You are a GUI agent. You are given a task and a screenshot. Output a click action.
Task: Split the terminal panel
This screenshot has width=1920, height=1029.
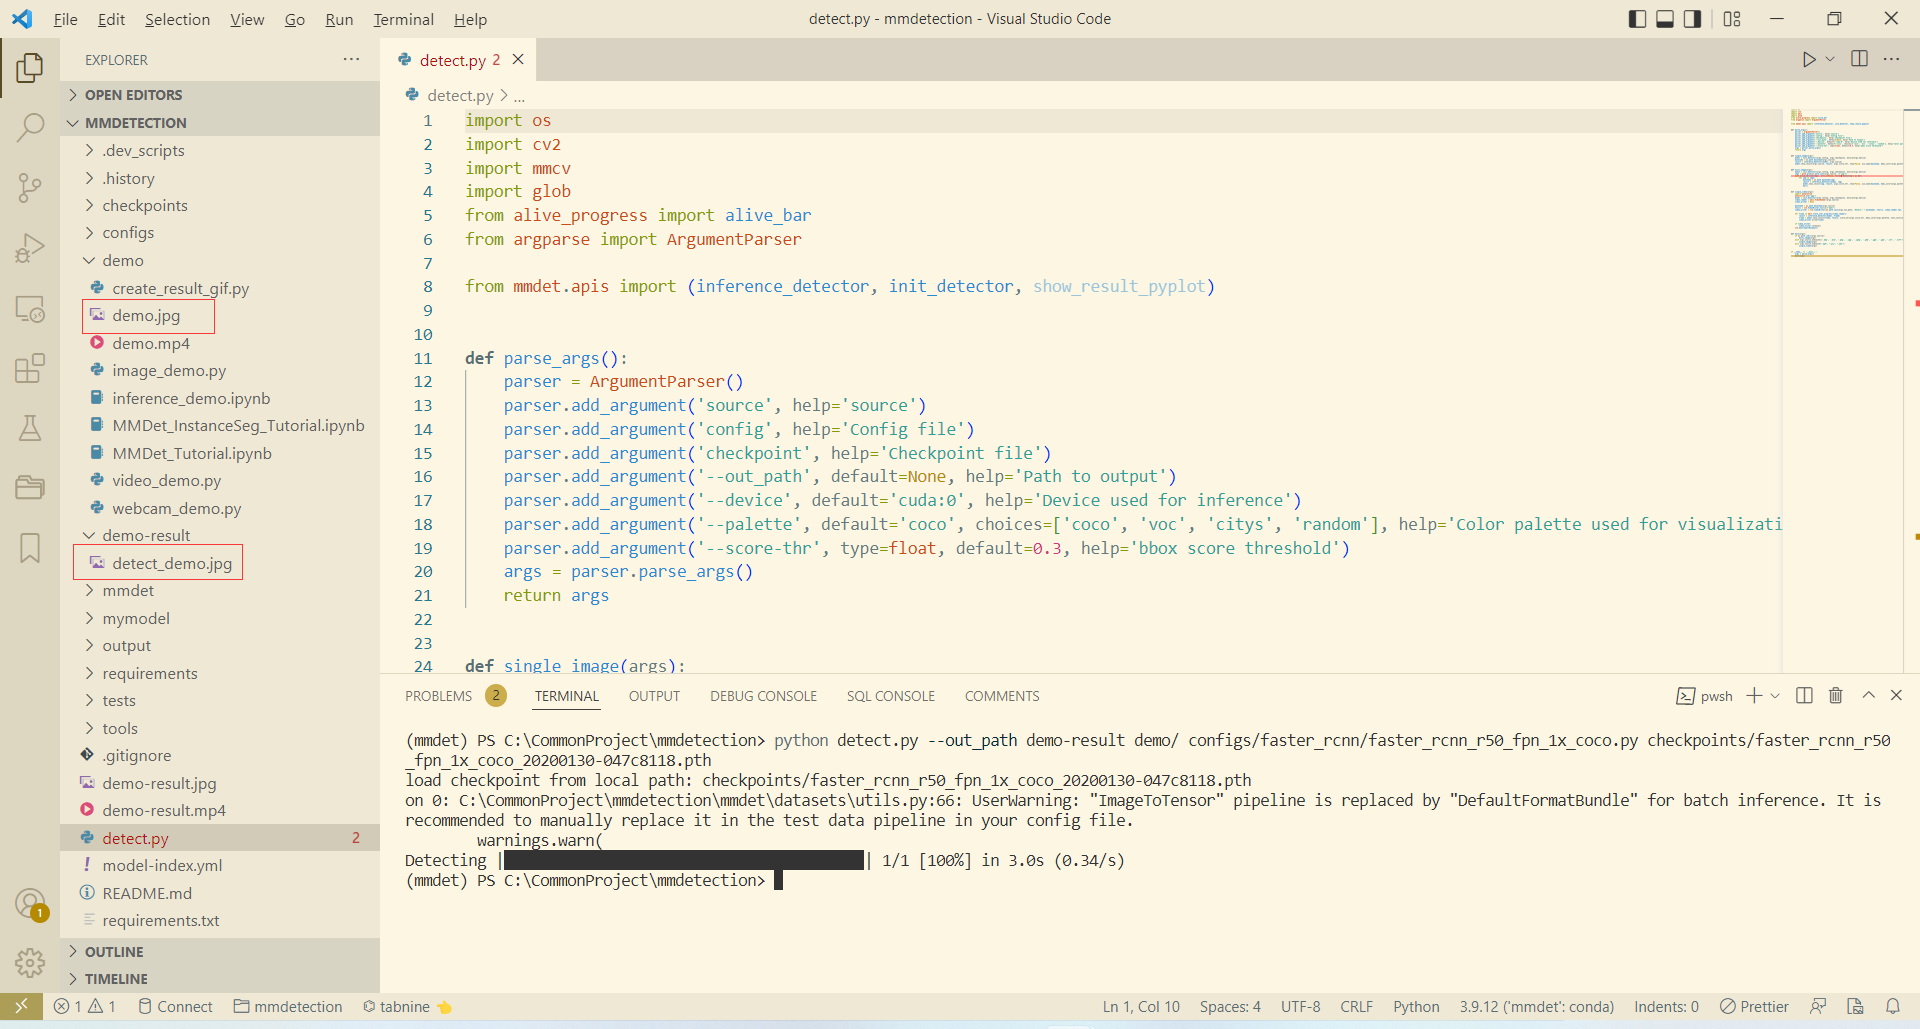(x=1804, y=695)
